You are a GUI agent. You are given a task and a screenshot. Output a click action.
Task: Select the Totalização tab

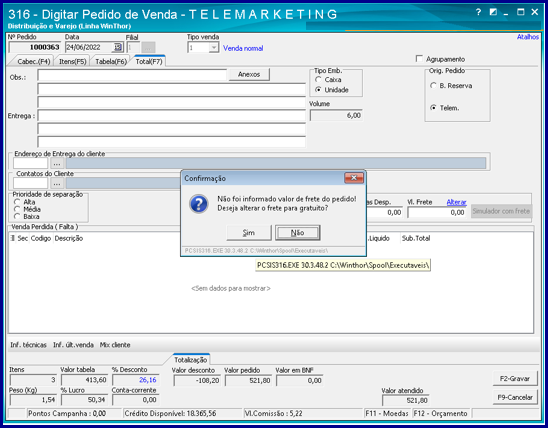pyautogui.click(x=190, y=360)
